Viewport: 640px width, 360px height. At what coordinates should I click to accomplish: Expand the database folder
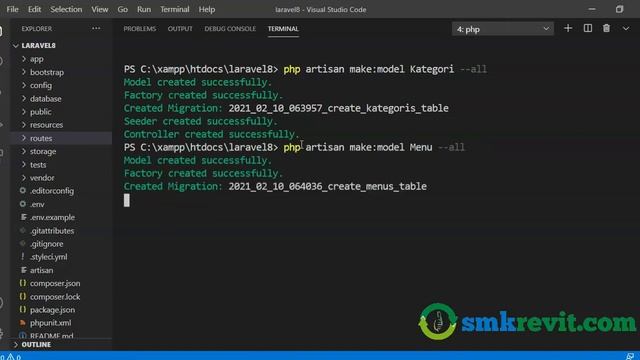45,99
